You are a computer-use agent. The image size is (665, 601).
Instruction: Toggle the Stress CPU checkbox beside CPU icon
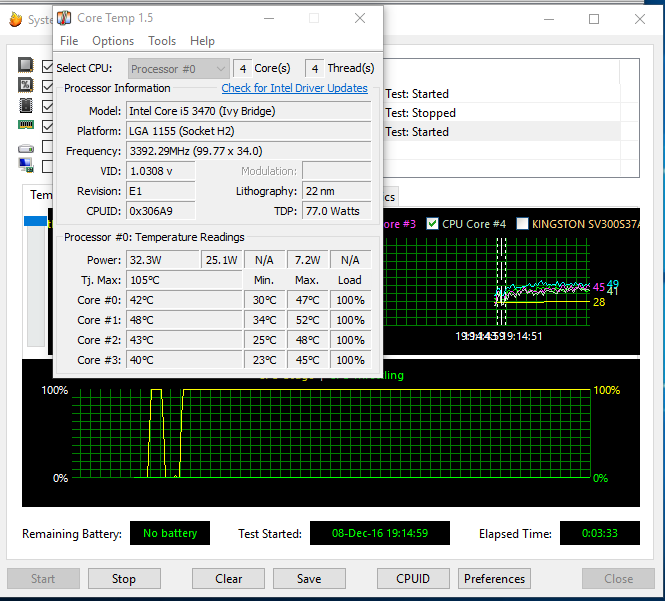click(x=48, y=66)
